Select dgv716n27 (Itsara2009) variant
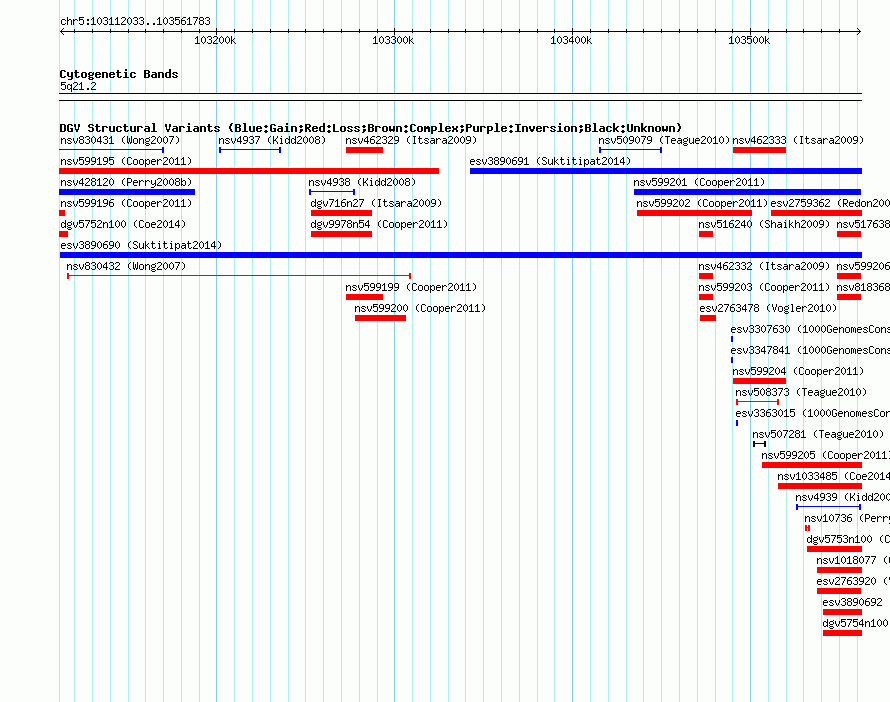Viewport: 890px width, 702px height. pos(341,213)
